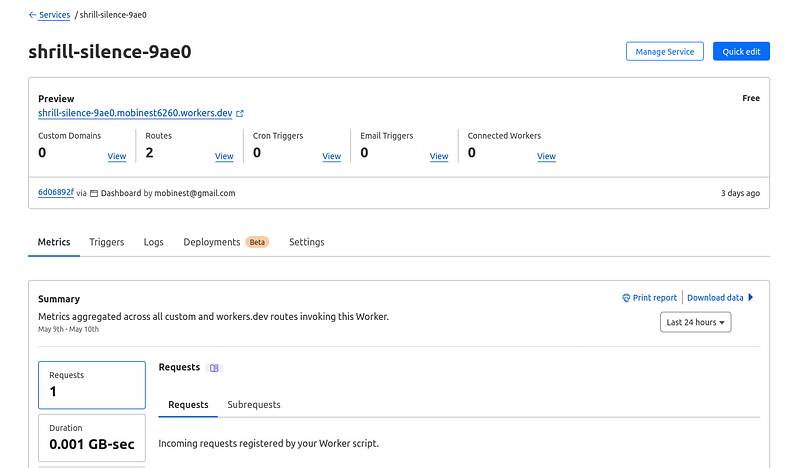The height and width of the screenshot is (468, 800).
Task: View Cron Triggers details
Action: (332, 156)
